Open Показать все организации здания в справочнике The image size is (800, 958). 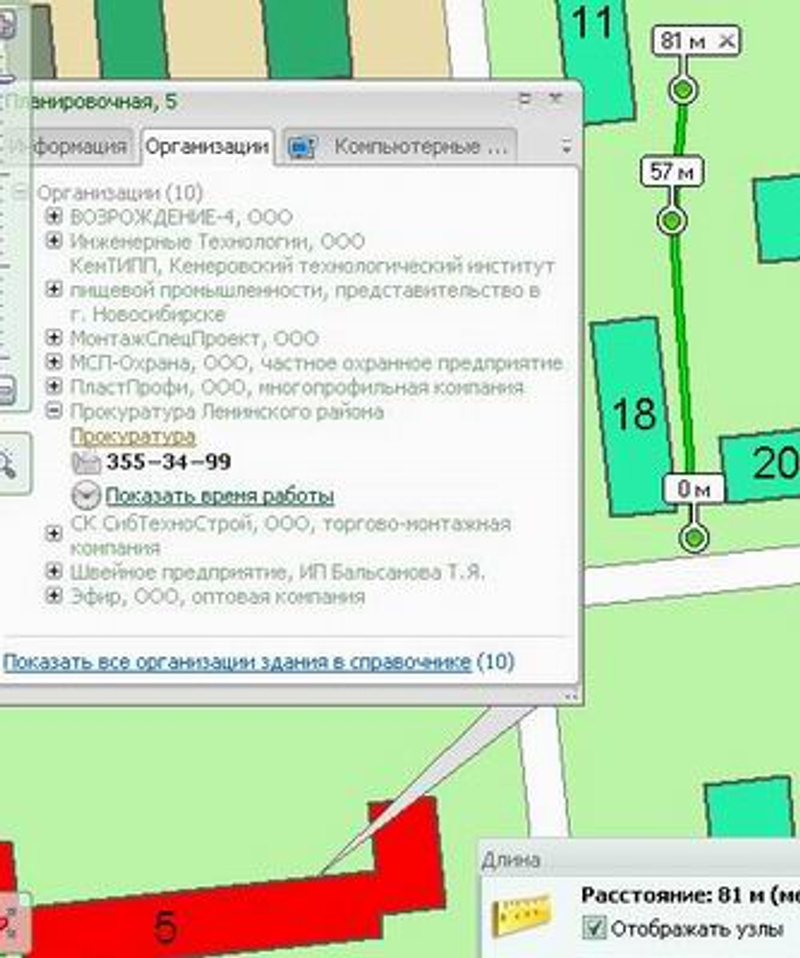tap(237, 662)
